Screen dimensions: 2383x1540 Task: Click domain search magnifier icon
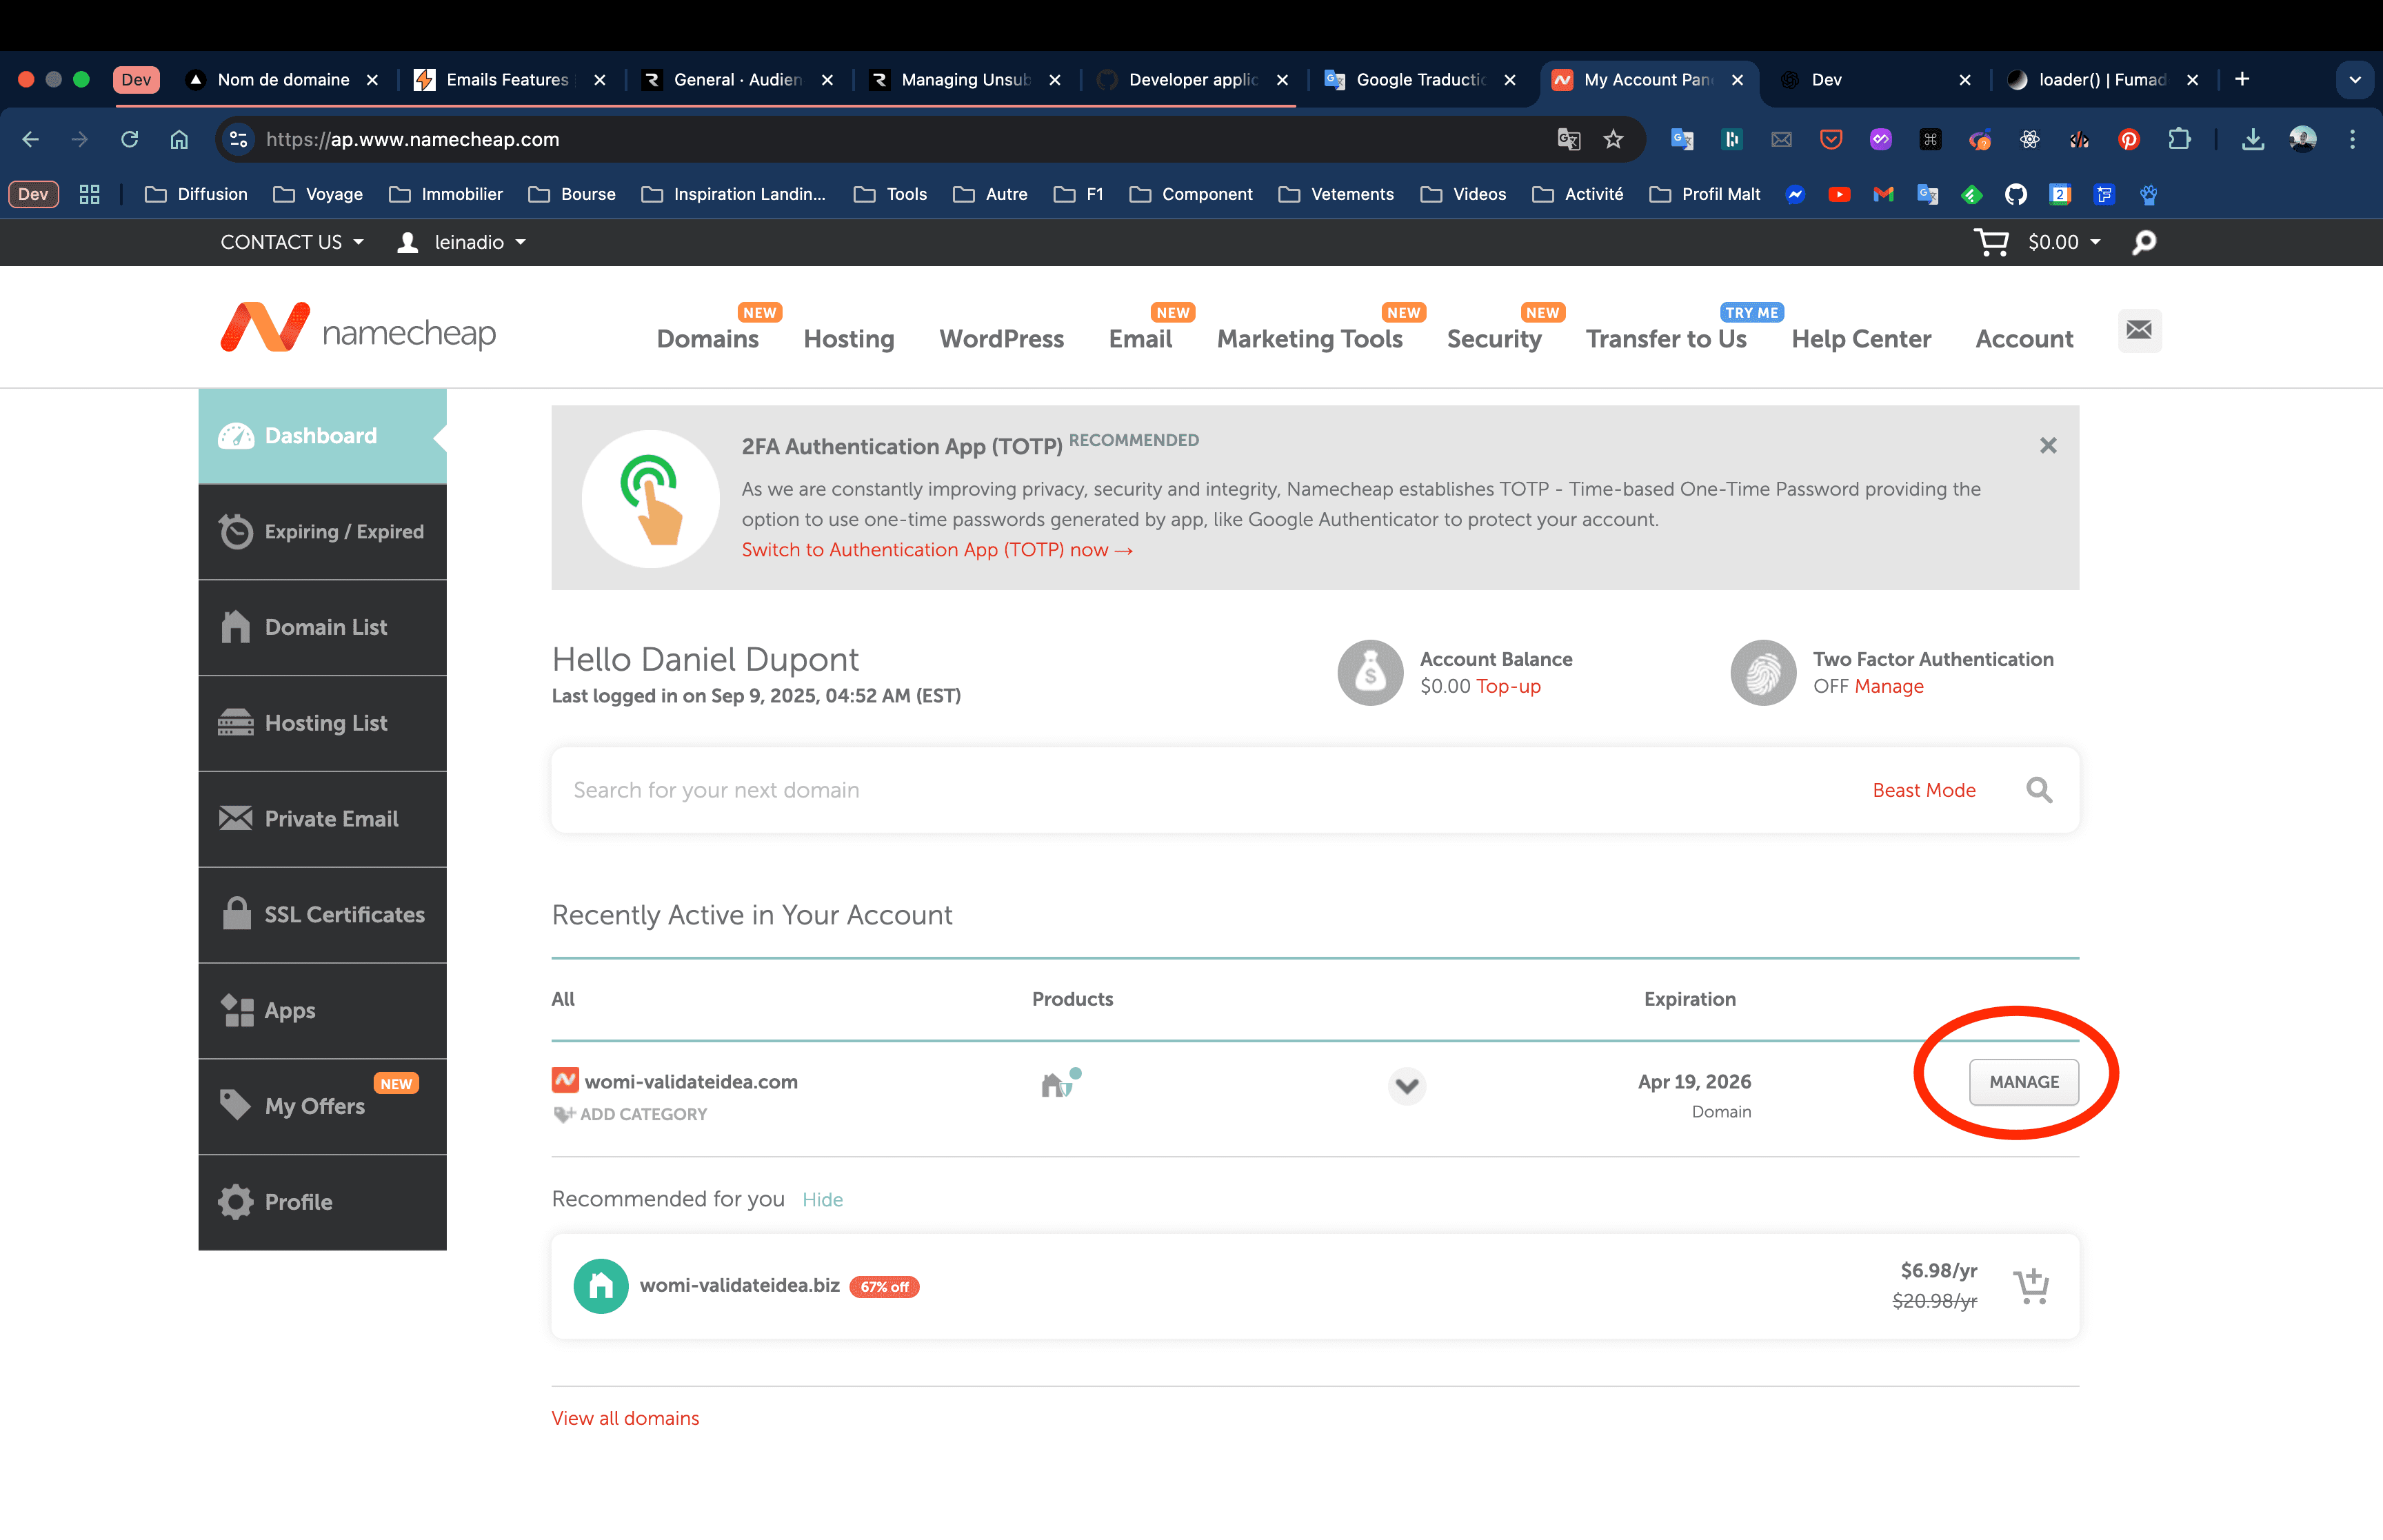tap(2039, 790)
